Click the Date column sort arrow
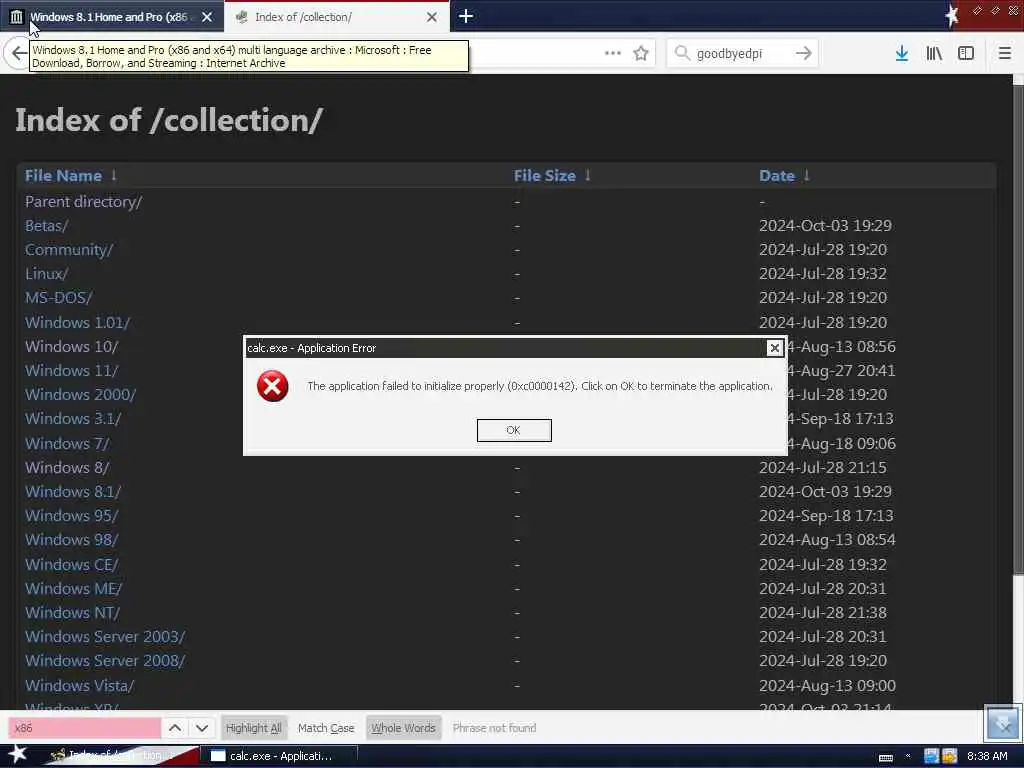 point(807,175)
